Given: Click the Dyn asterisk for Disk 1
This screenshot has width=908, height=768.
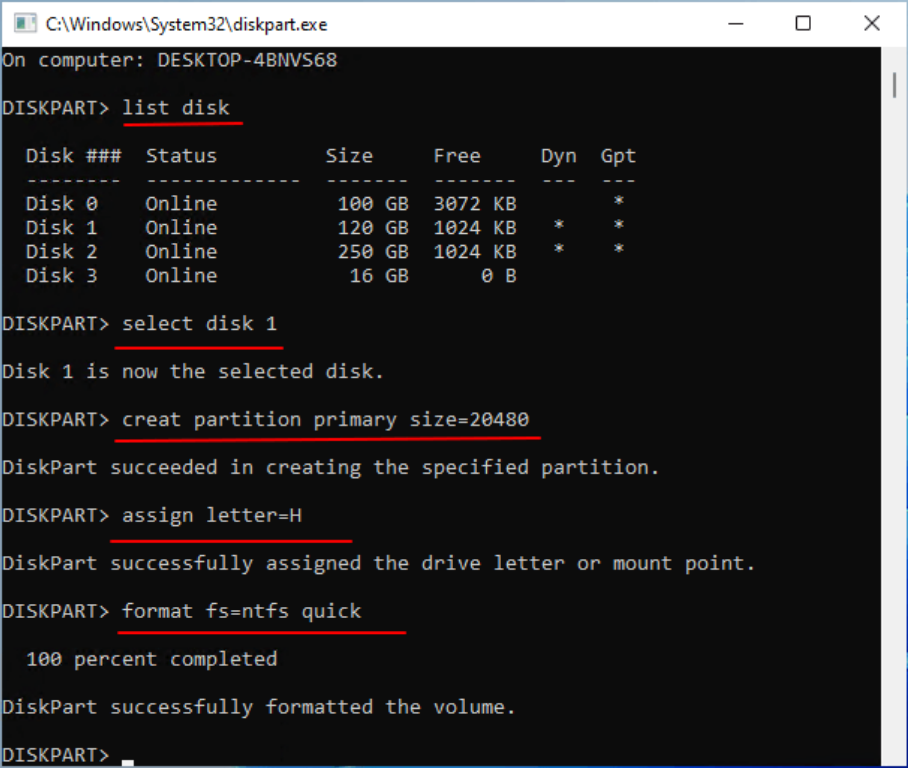Looking at the screenshot, I should coord(559,225).
